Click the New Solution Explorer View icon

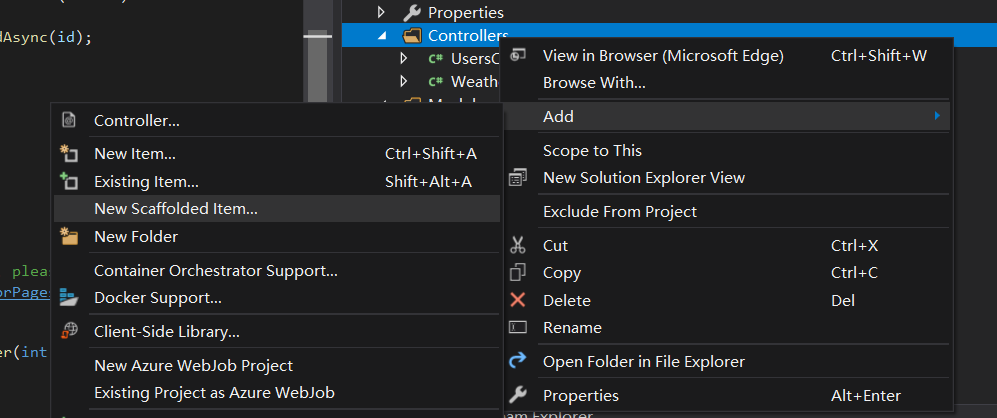tap(518, 178)
